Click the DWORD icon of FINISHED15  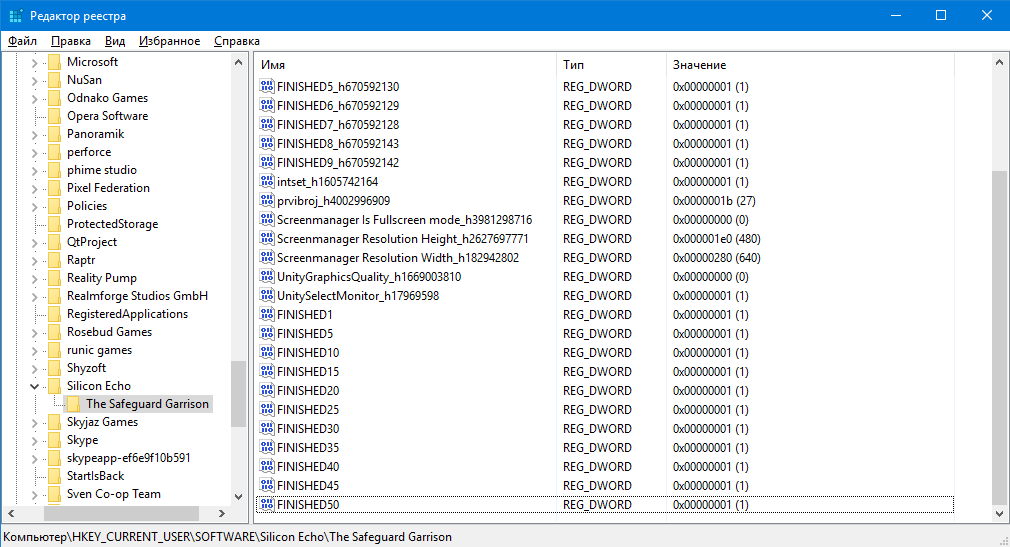coord(267,370)
